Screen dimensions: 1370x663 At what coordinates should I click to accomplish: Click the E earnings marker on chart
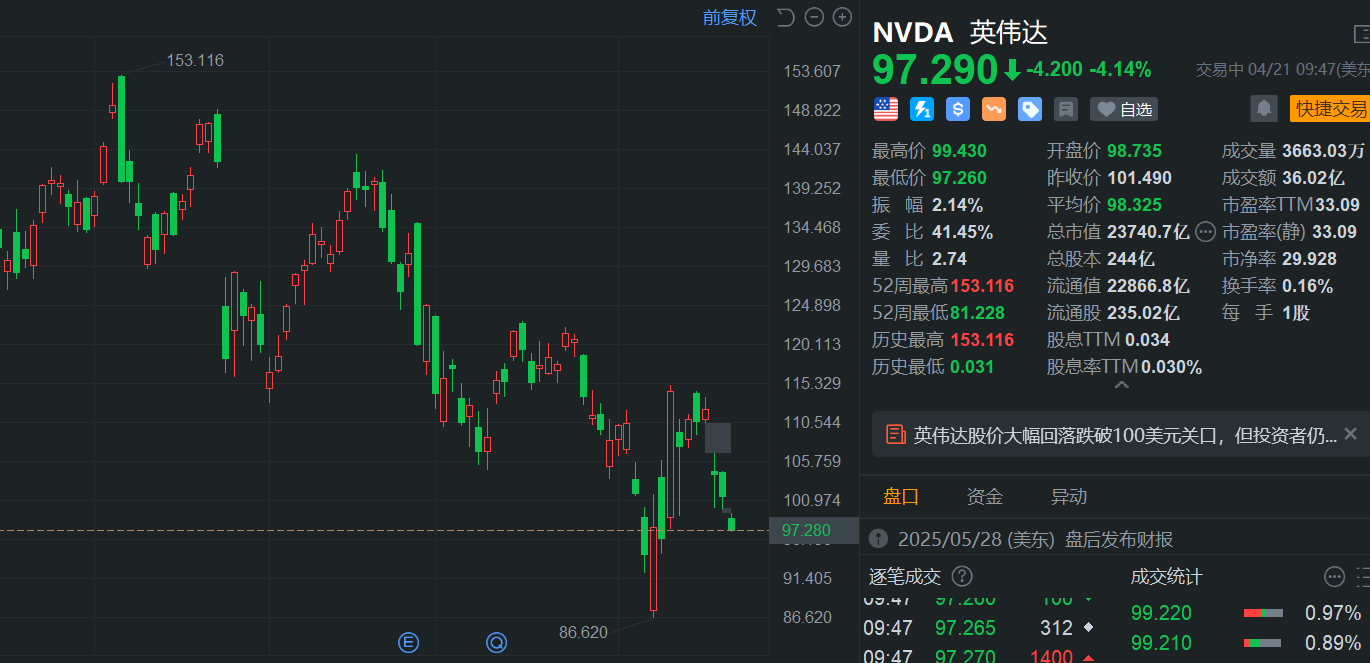[x=408, y=642]
